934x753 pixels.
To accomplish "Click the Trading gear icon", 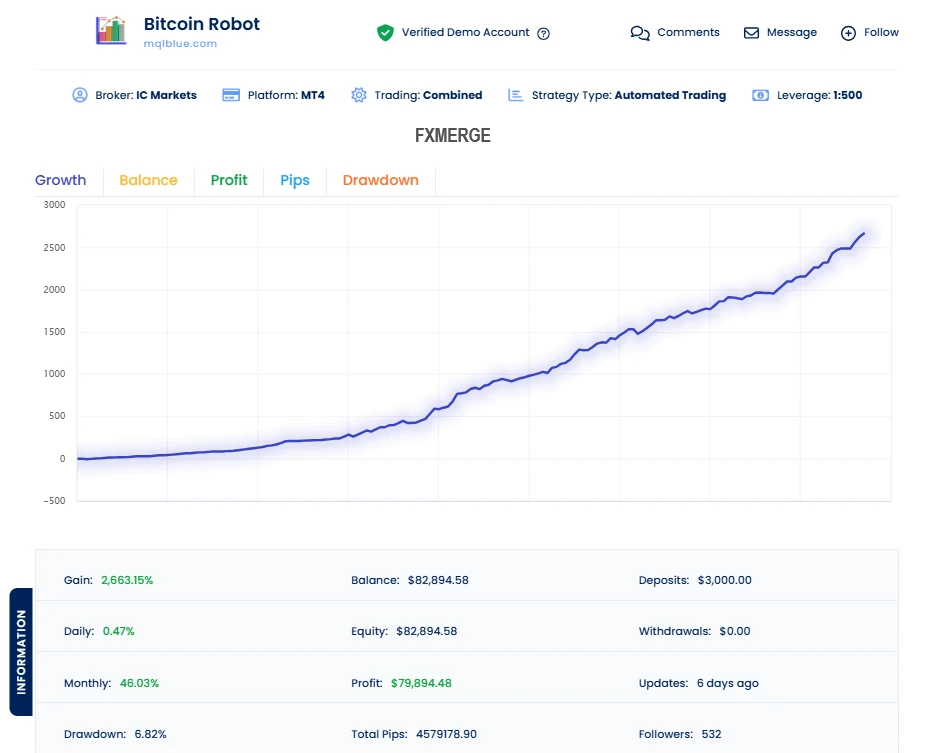I will click(x=359, y=95).
